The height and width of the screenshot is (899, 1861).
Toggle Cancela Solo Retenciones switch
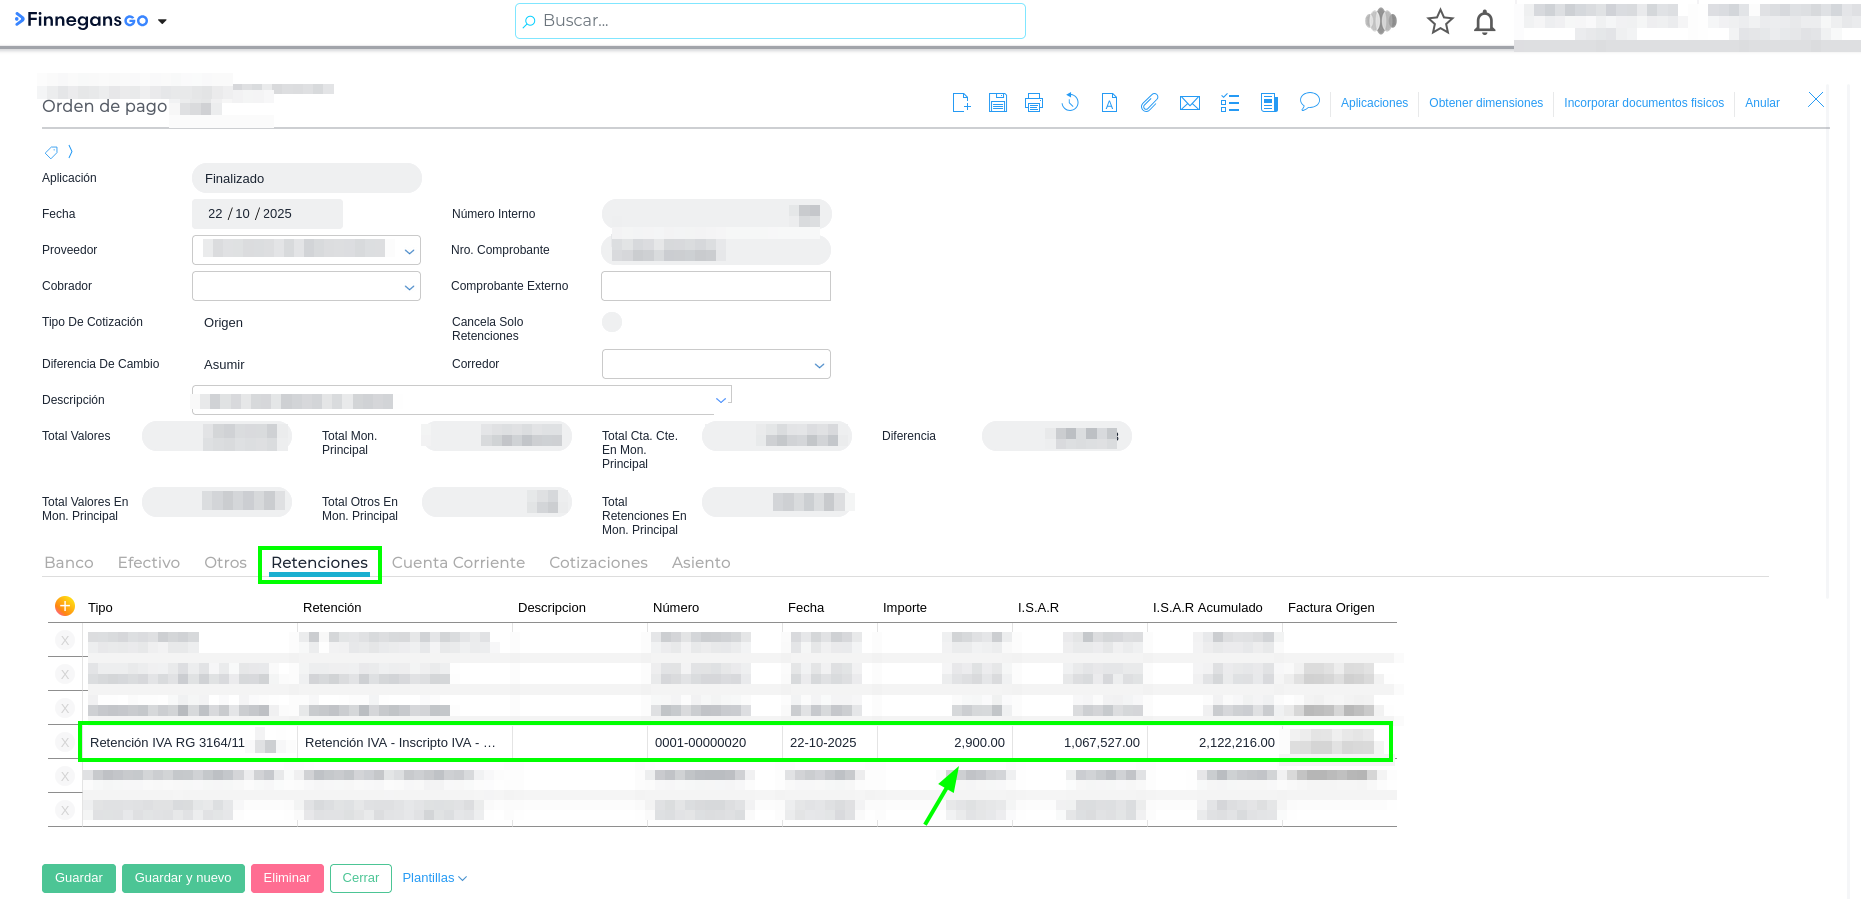(x=612, y=322)
